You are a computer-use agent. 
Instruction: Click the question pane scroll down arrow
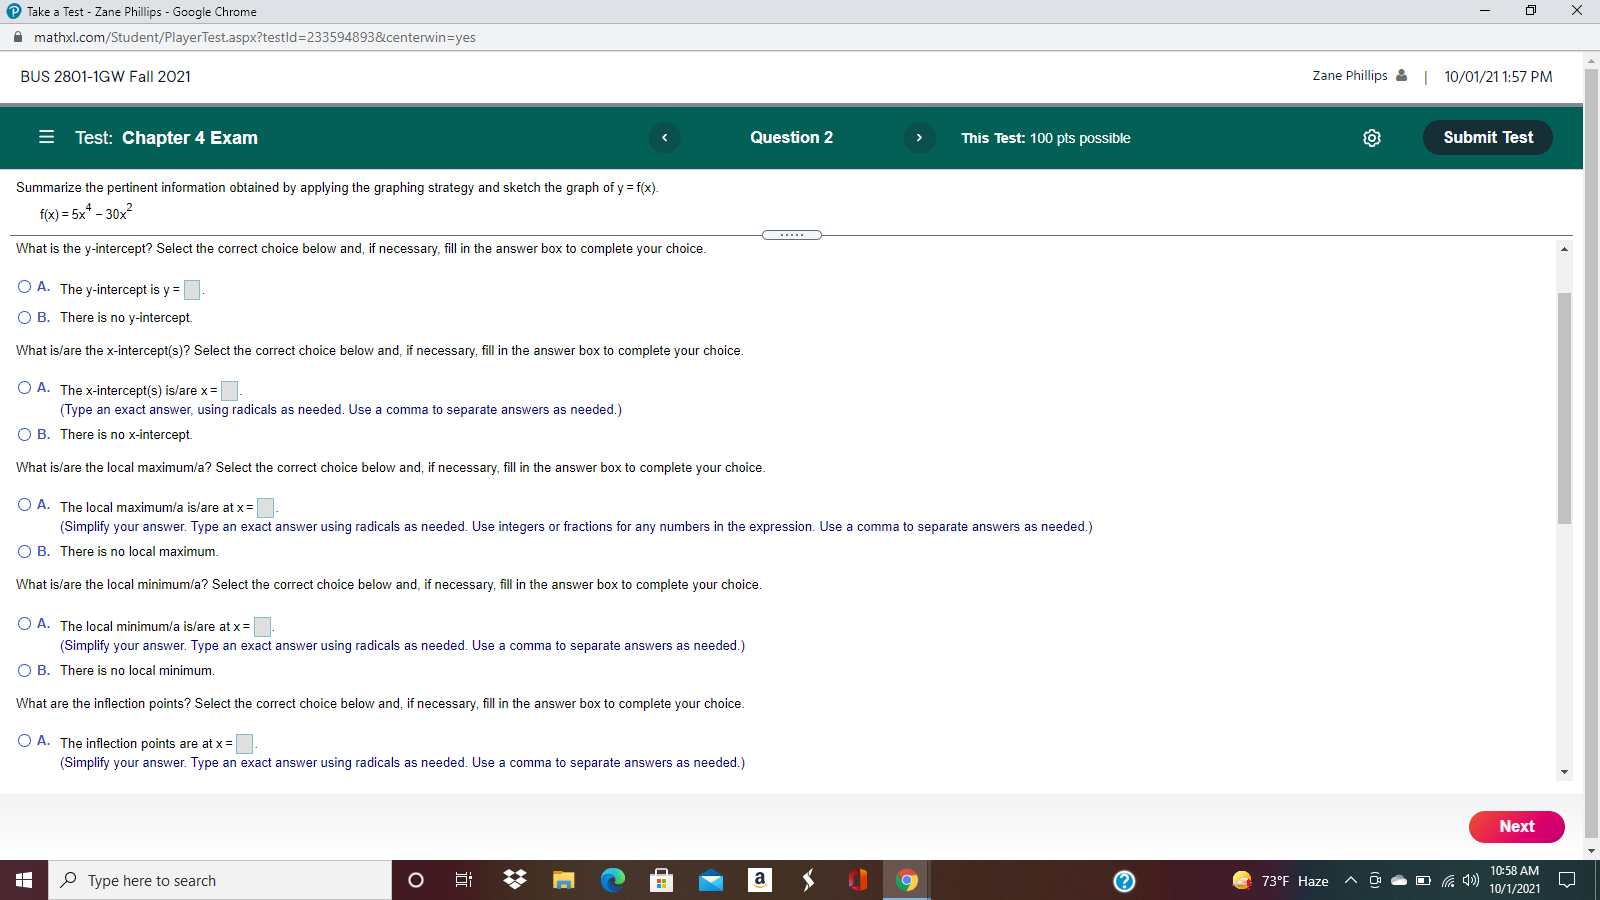click(x=1564, y=772)
